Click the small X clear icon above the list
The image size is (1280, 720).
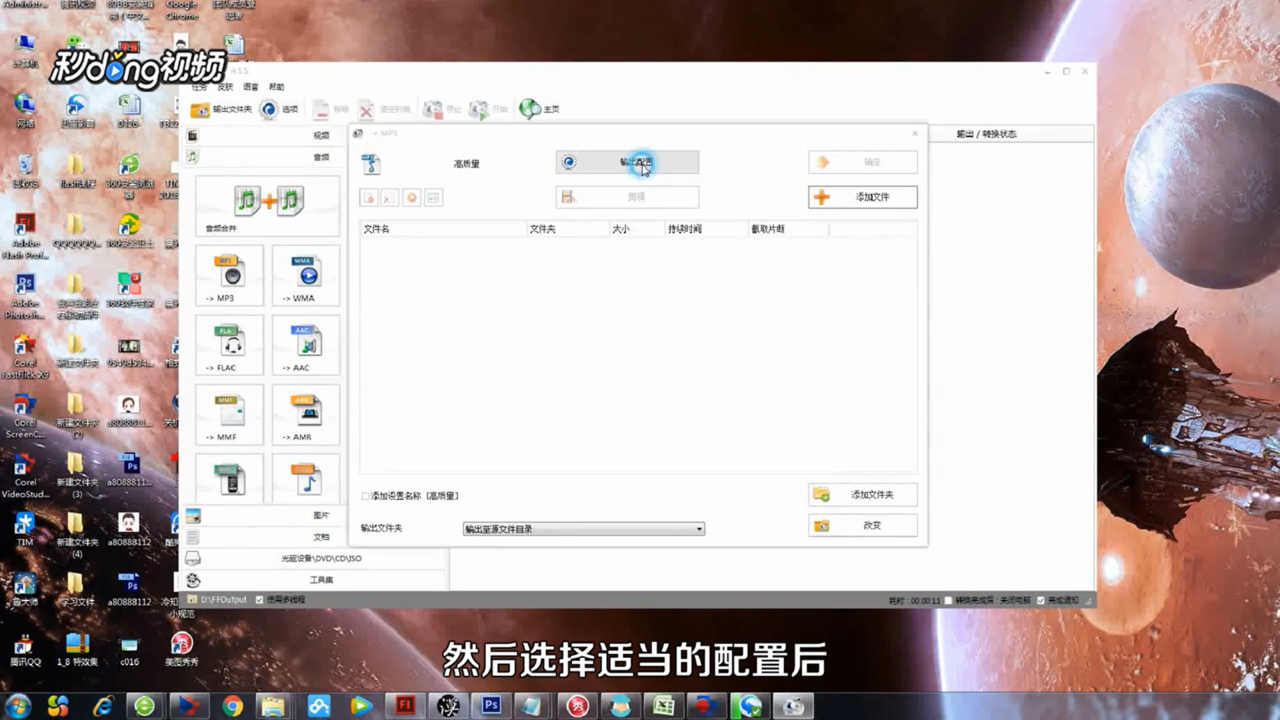click(x=390, y=198)
